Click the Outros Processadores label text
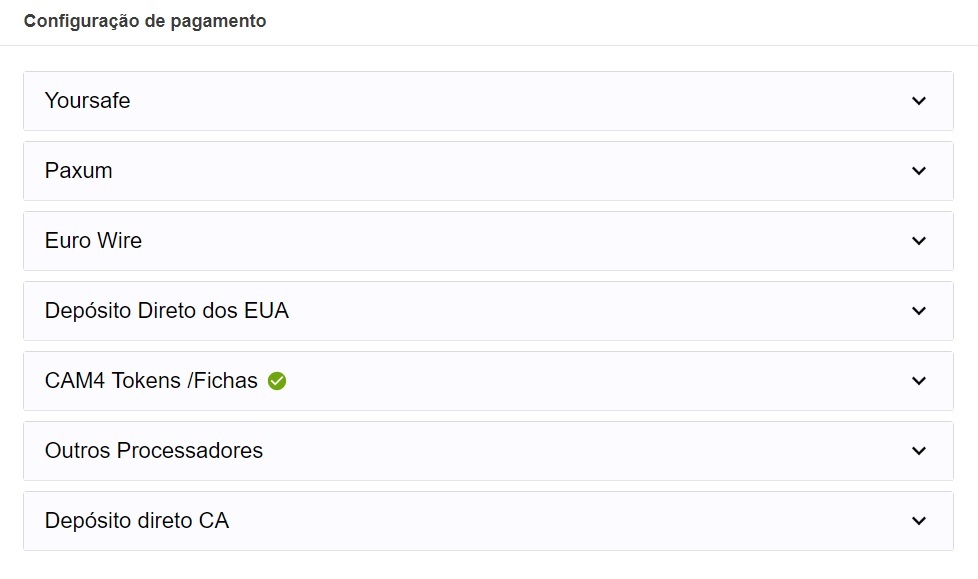The image size is (978, 579). click(154, 451)
